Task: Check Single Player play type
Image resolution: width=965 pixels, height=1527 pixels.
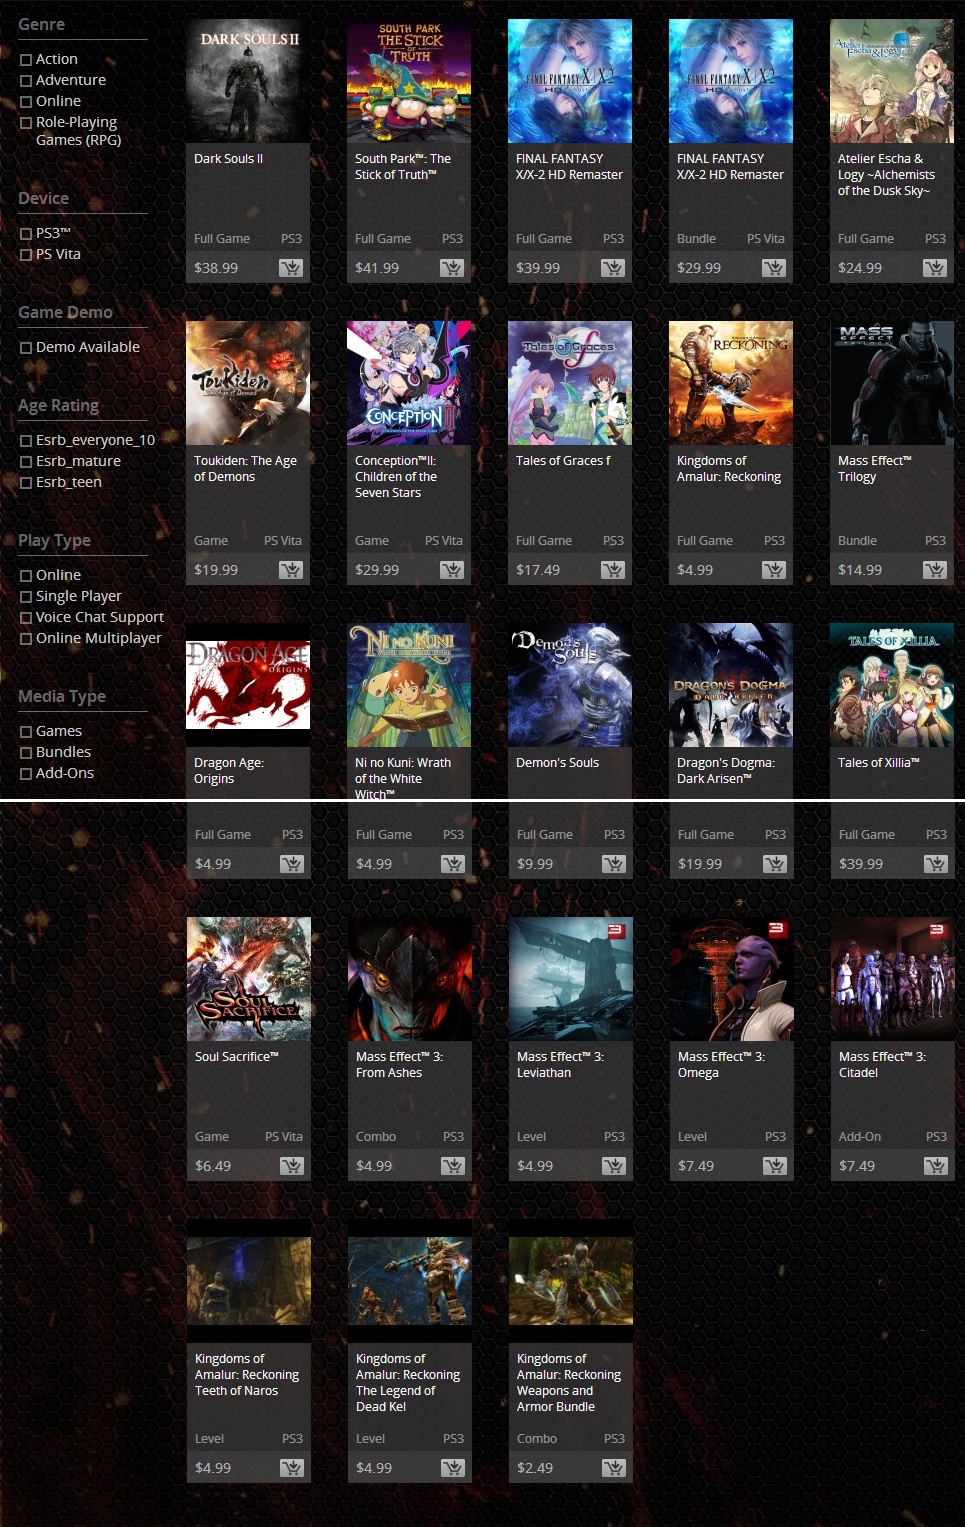Action: pos(26,597)
